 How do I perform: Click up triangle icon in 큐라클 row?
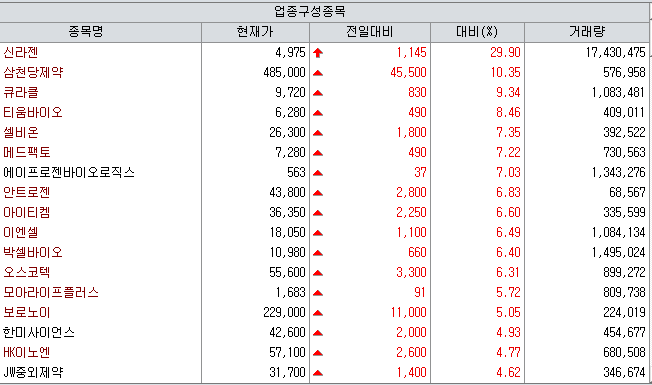coord(318,93)
